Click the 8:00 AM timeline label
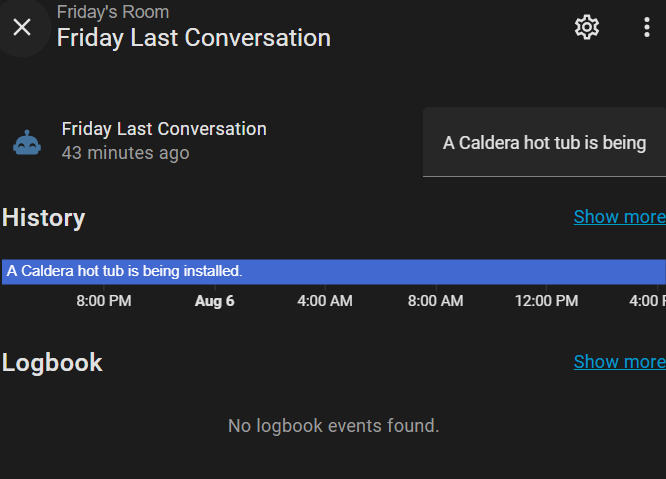The height and width of the screenshot is (479, 666). click(435, 301)
